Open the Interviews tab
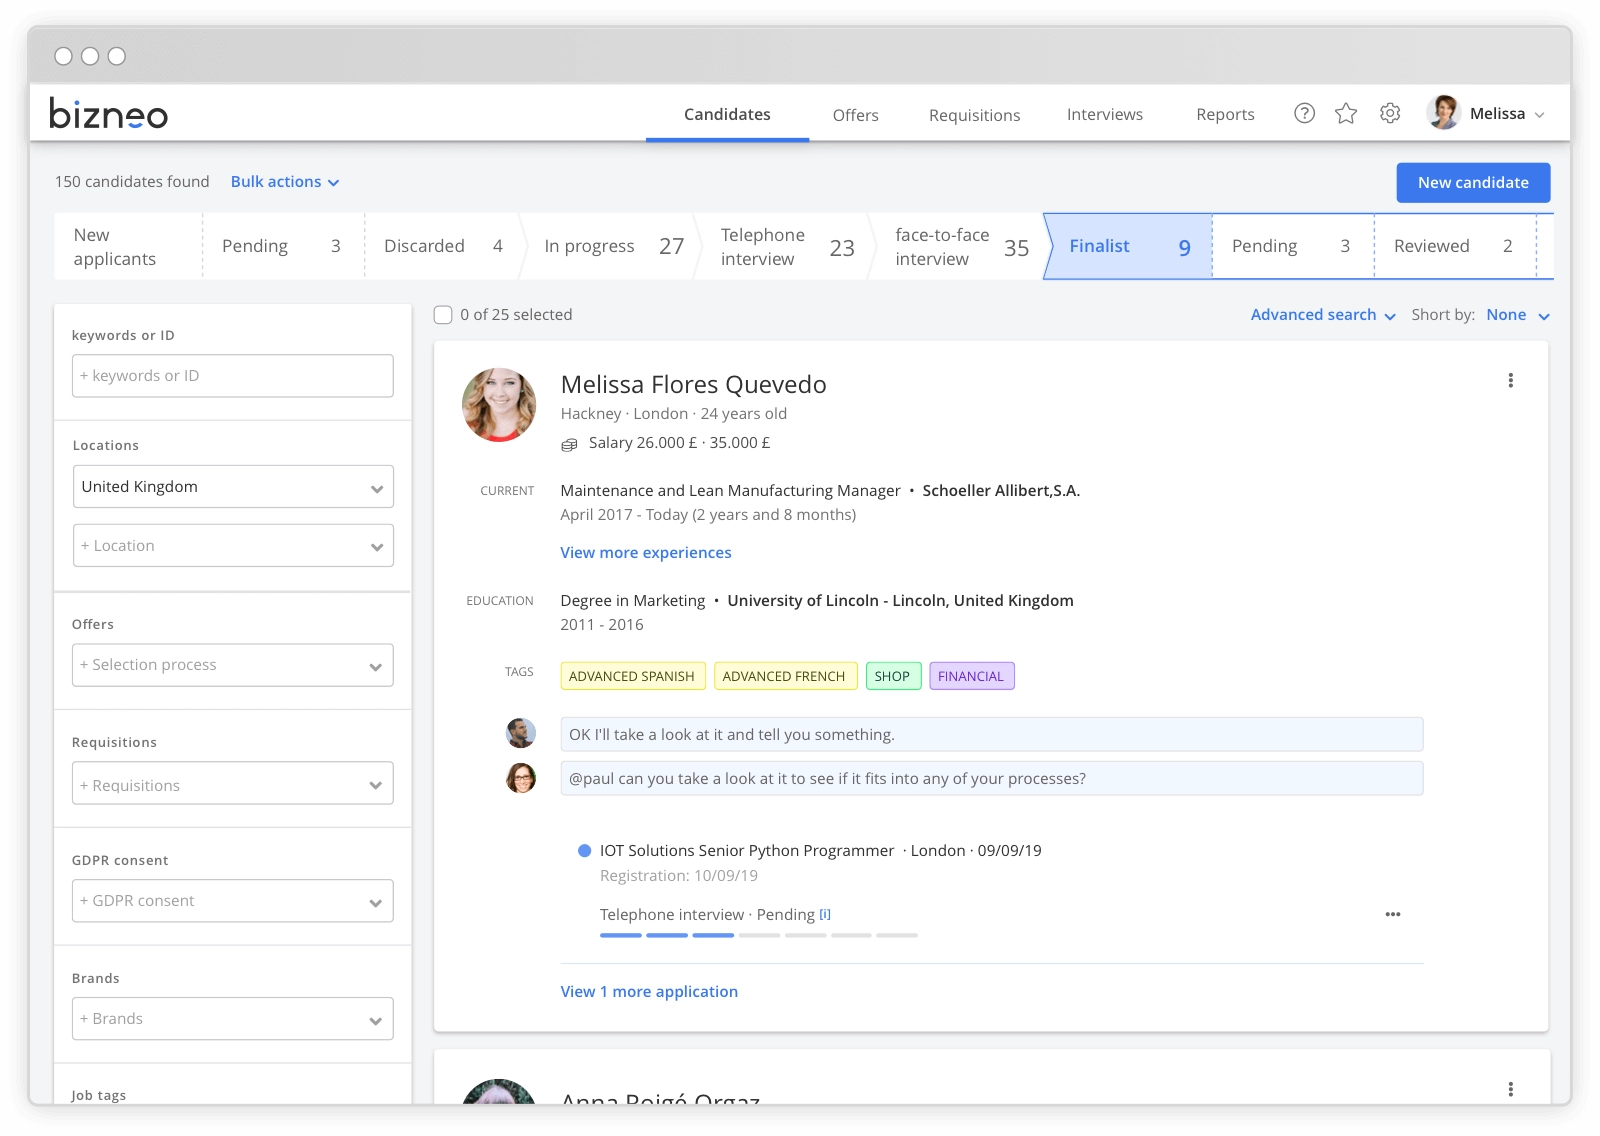 pos(1105,115)
